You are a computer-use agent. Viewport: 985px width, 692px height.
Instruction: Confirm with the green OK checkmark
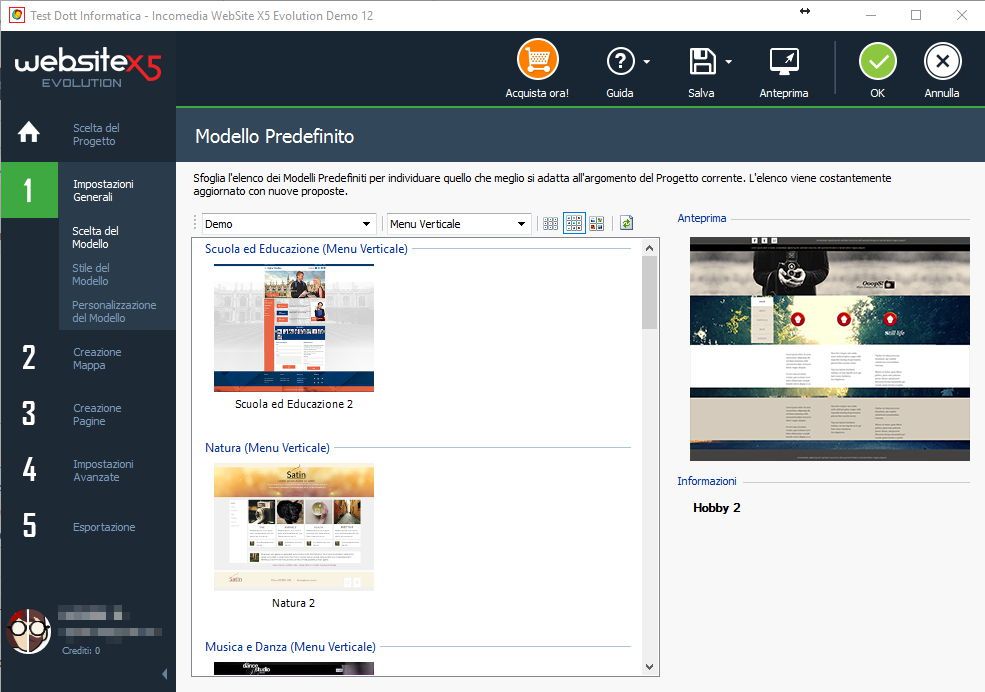[x=877, y=62]
